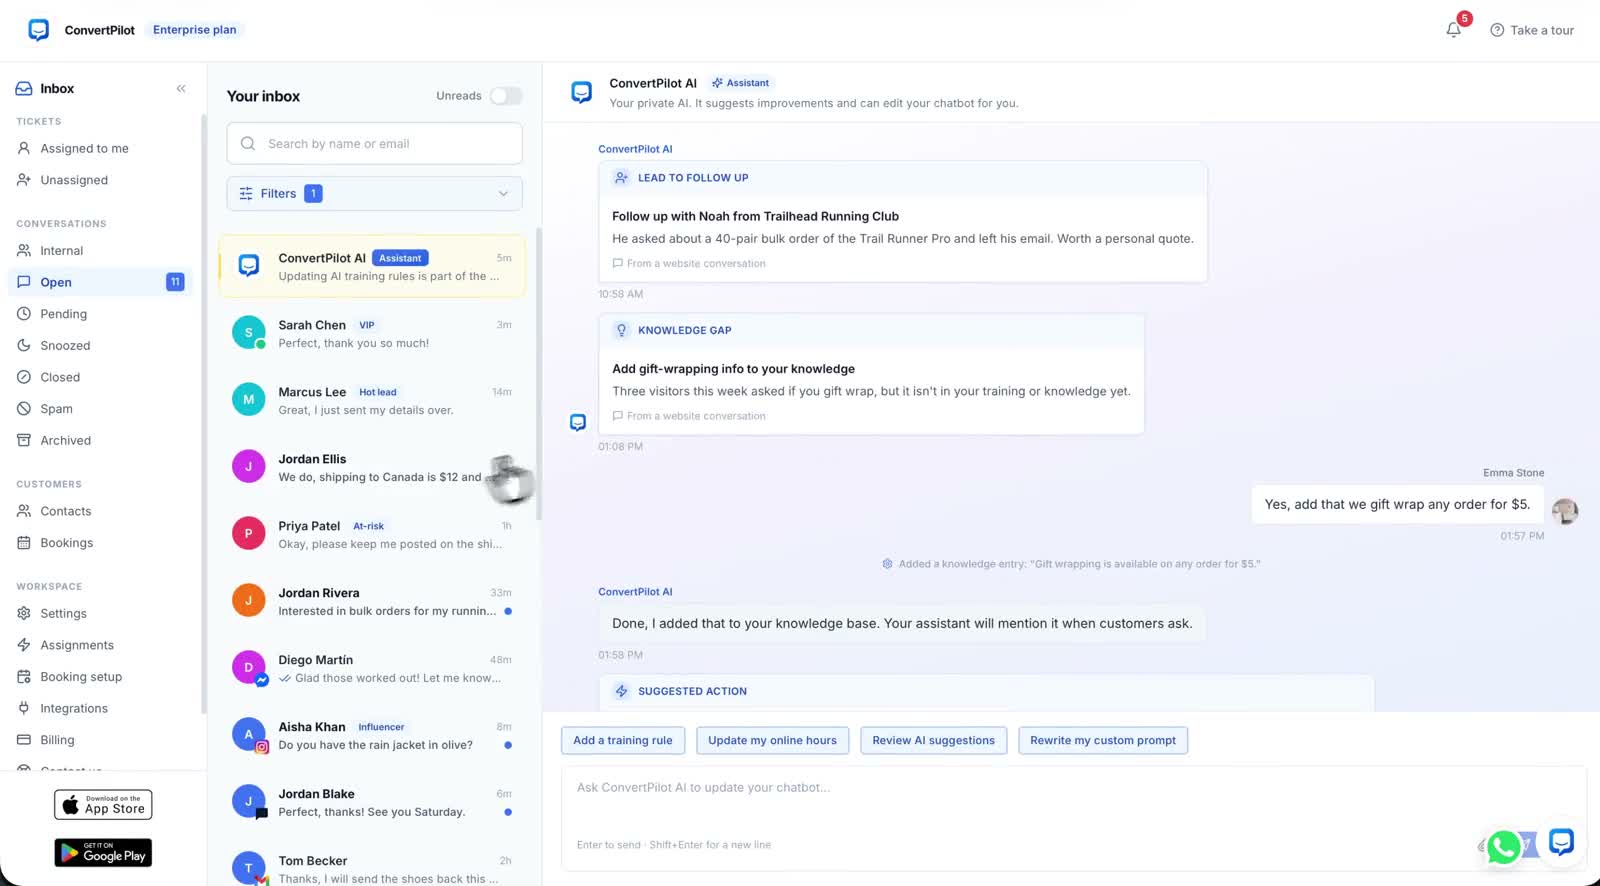Click Update my online hours button
This screenshot has width=1600, height=886.
773,741
